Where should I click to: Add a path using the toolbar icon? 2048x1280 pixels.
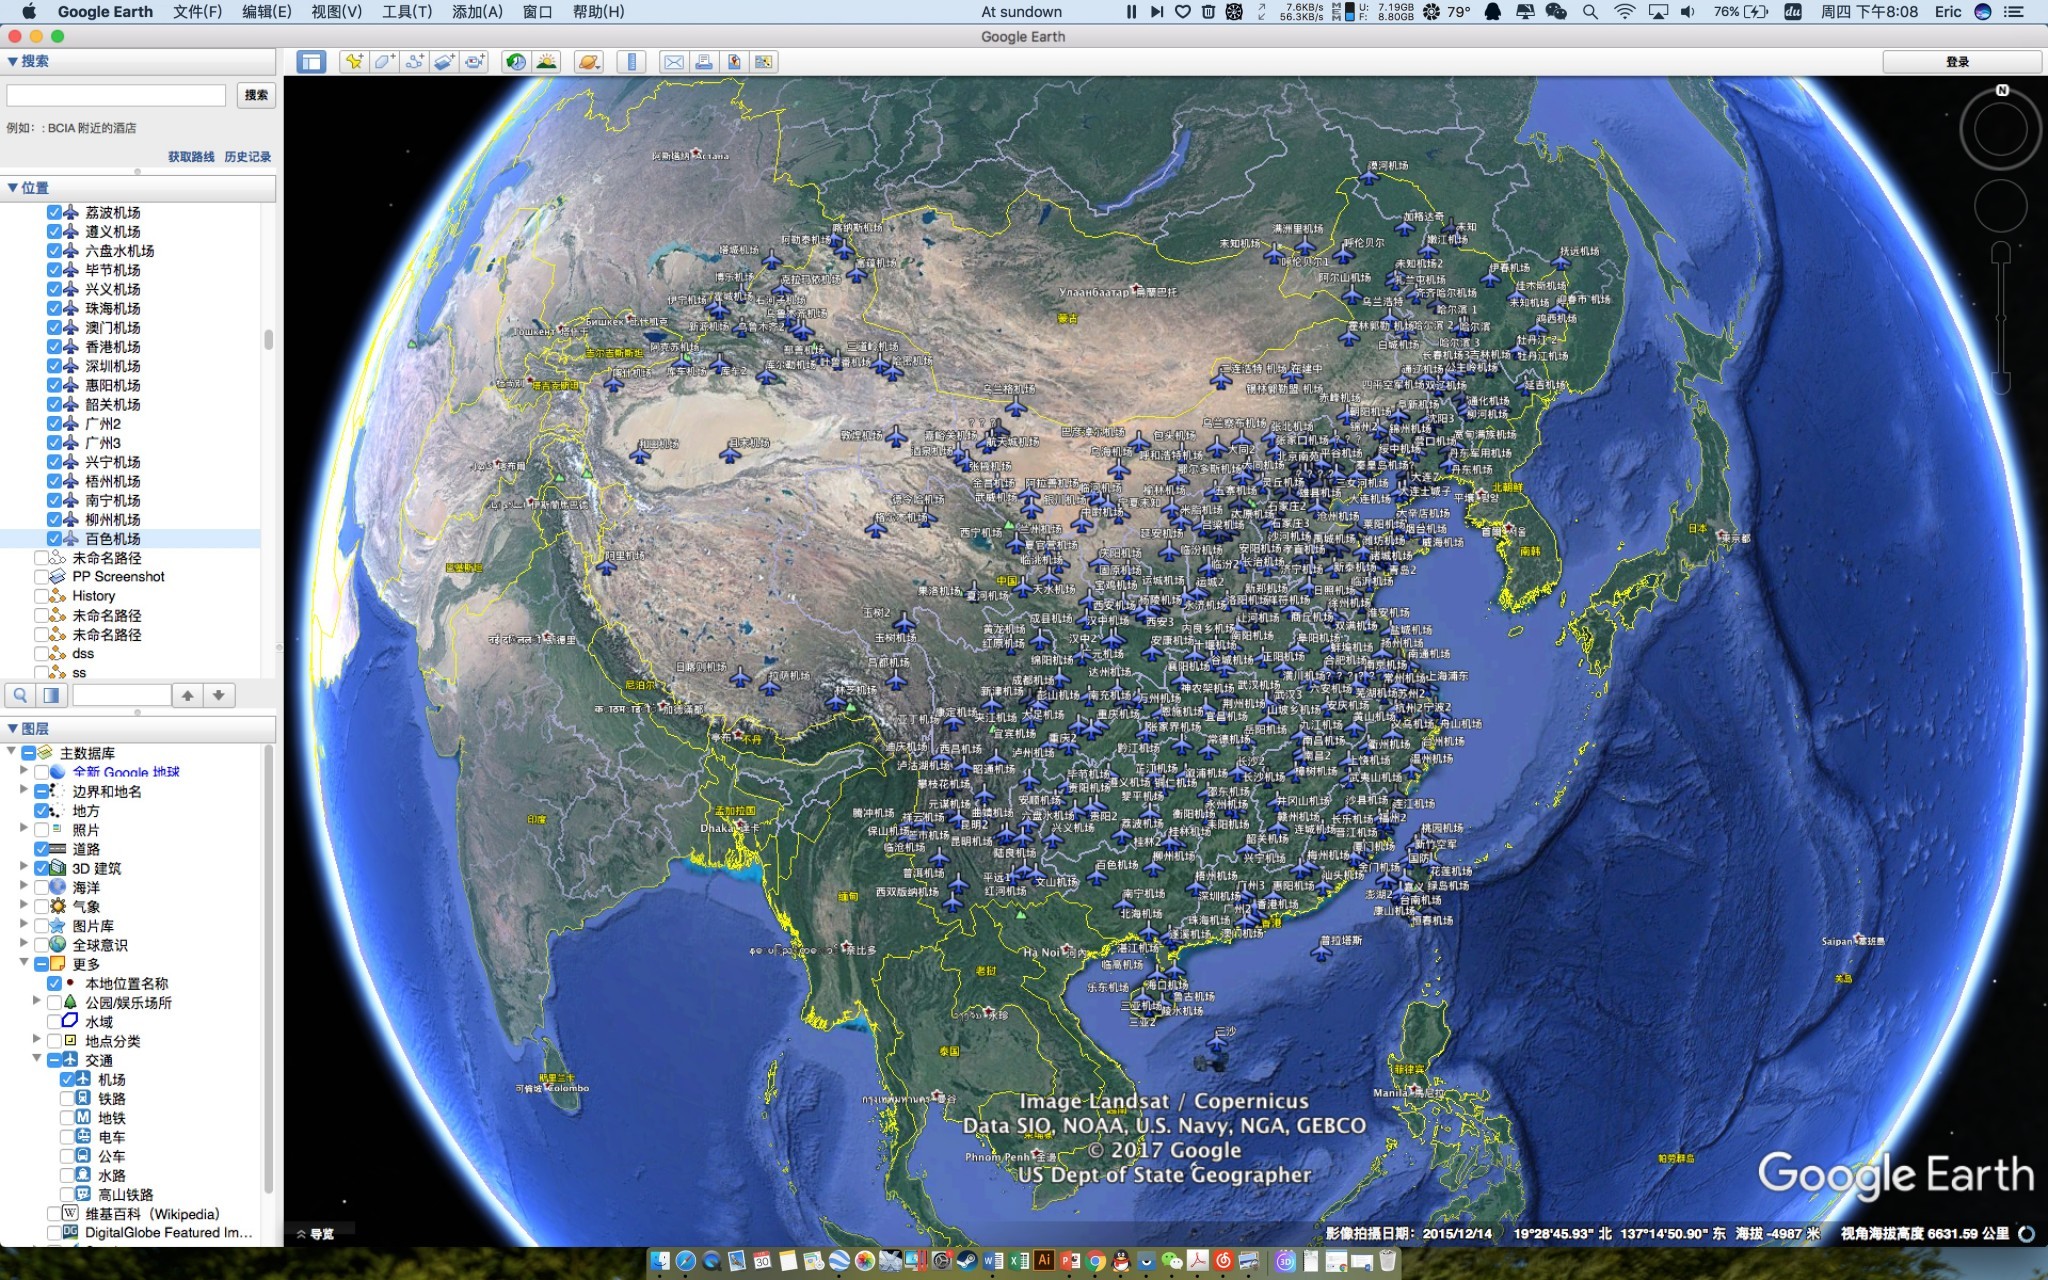[x=414, y=62]
